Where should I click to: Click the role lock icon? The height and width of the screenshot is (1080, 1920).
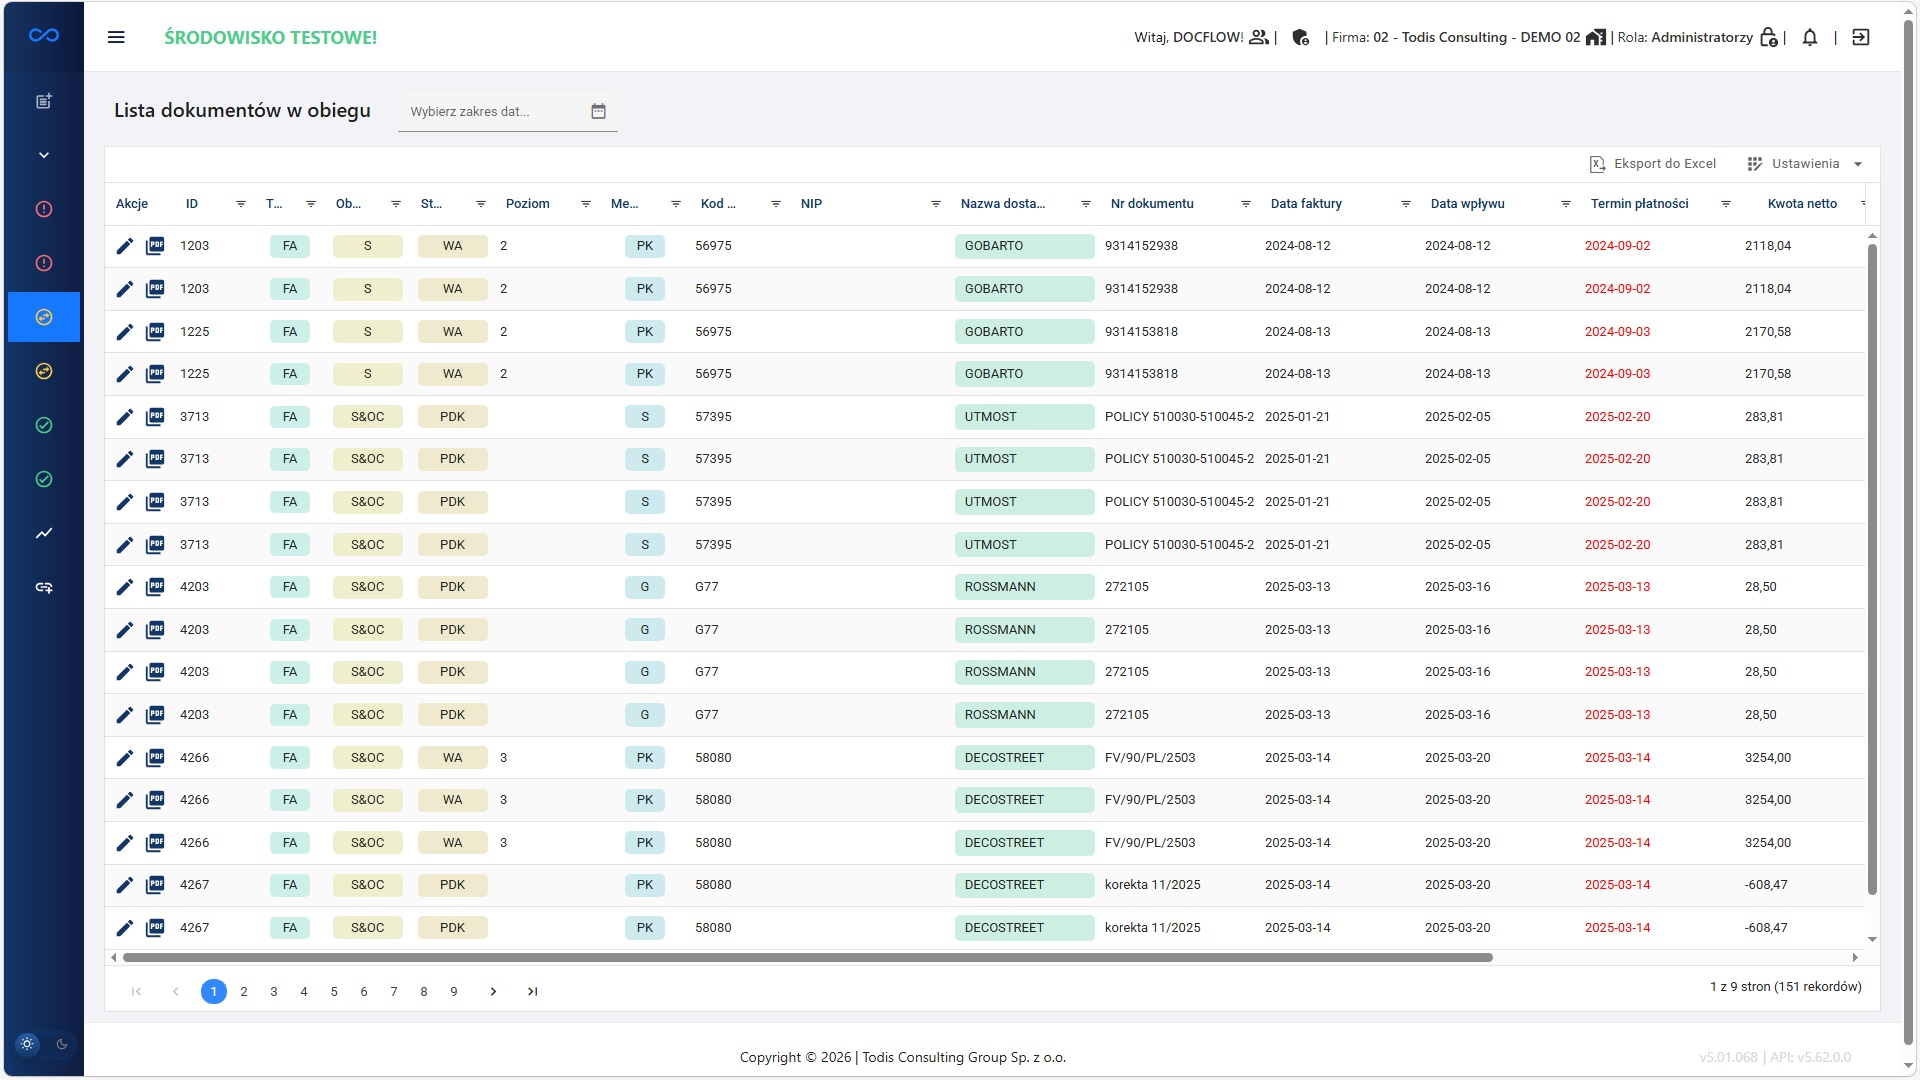click(x=1768, y=37)
